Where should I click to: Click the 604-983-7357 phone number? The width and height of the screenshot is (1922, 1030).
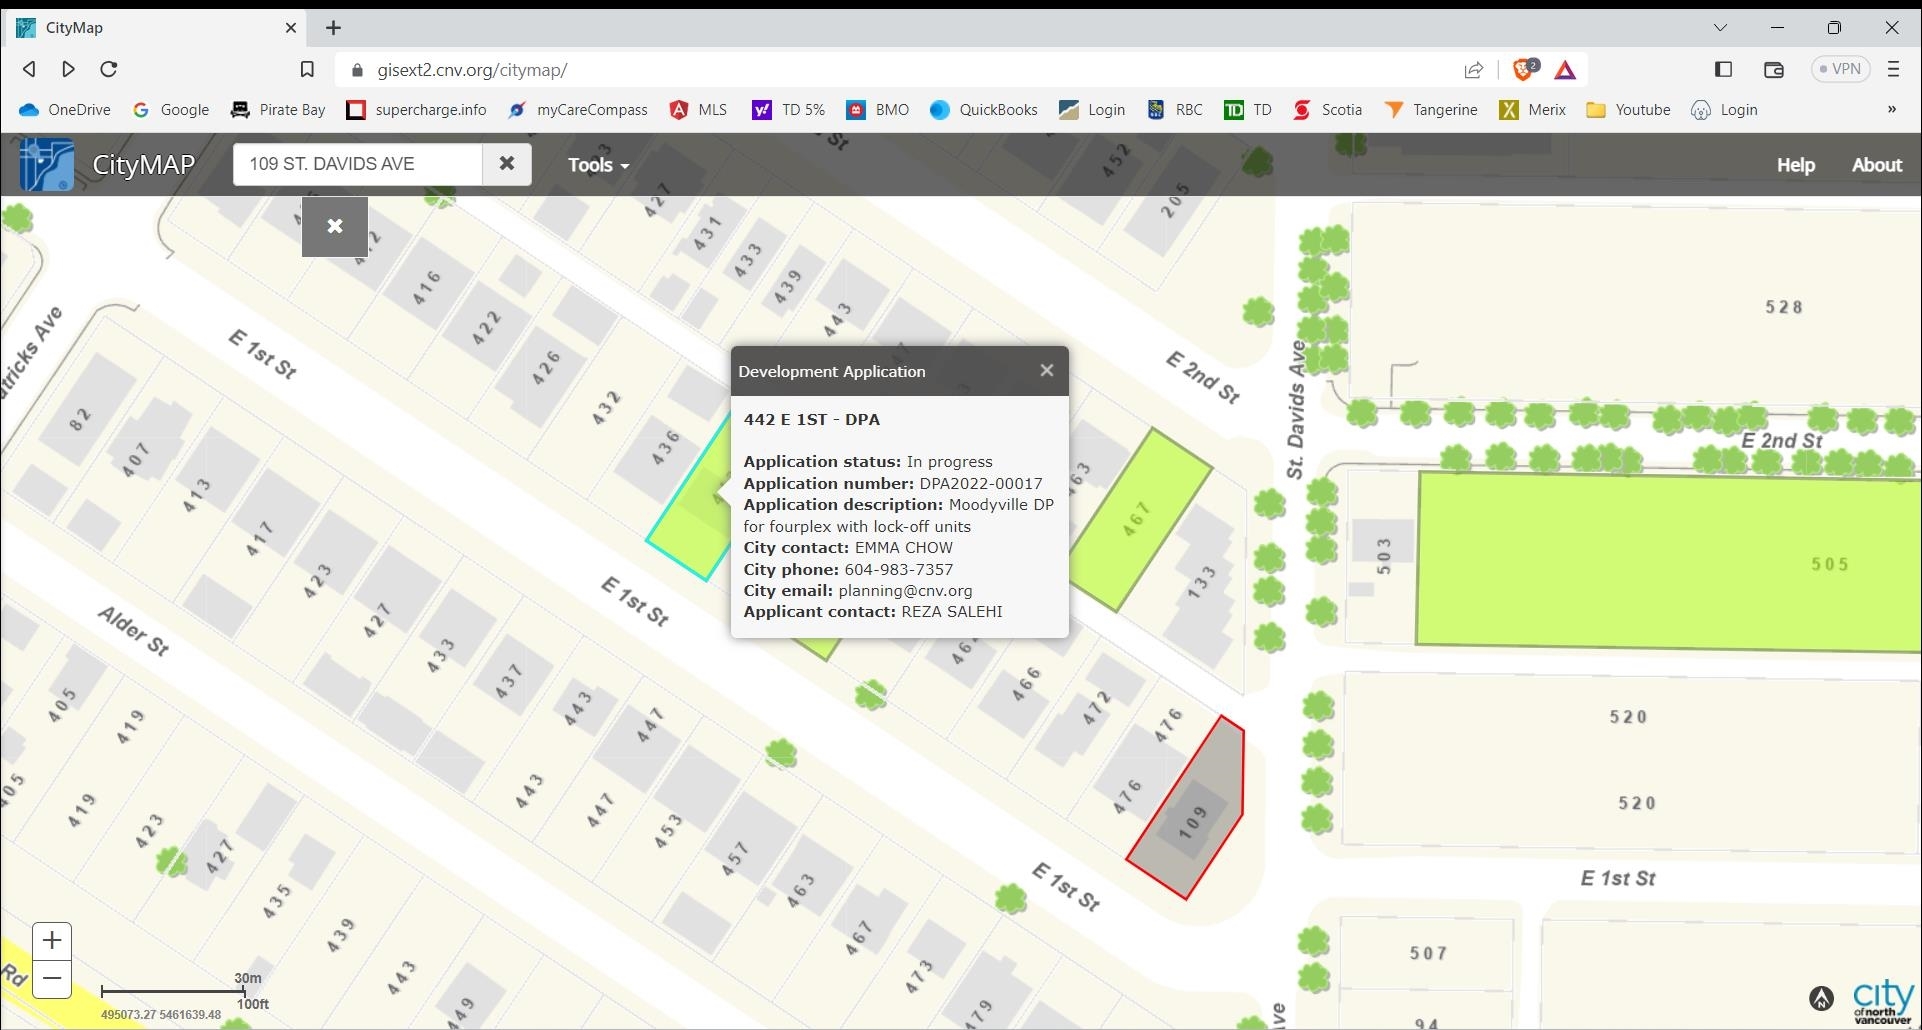tap(899, 569)
